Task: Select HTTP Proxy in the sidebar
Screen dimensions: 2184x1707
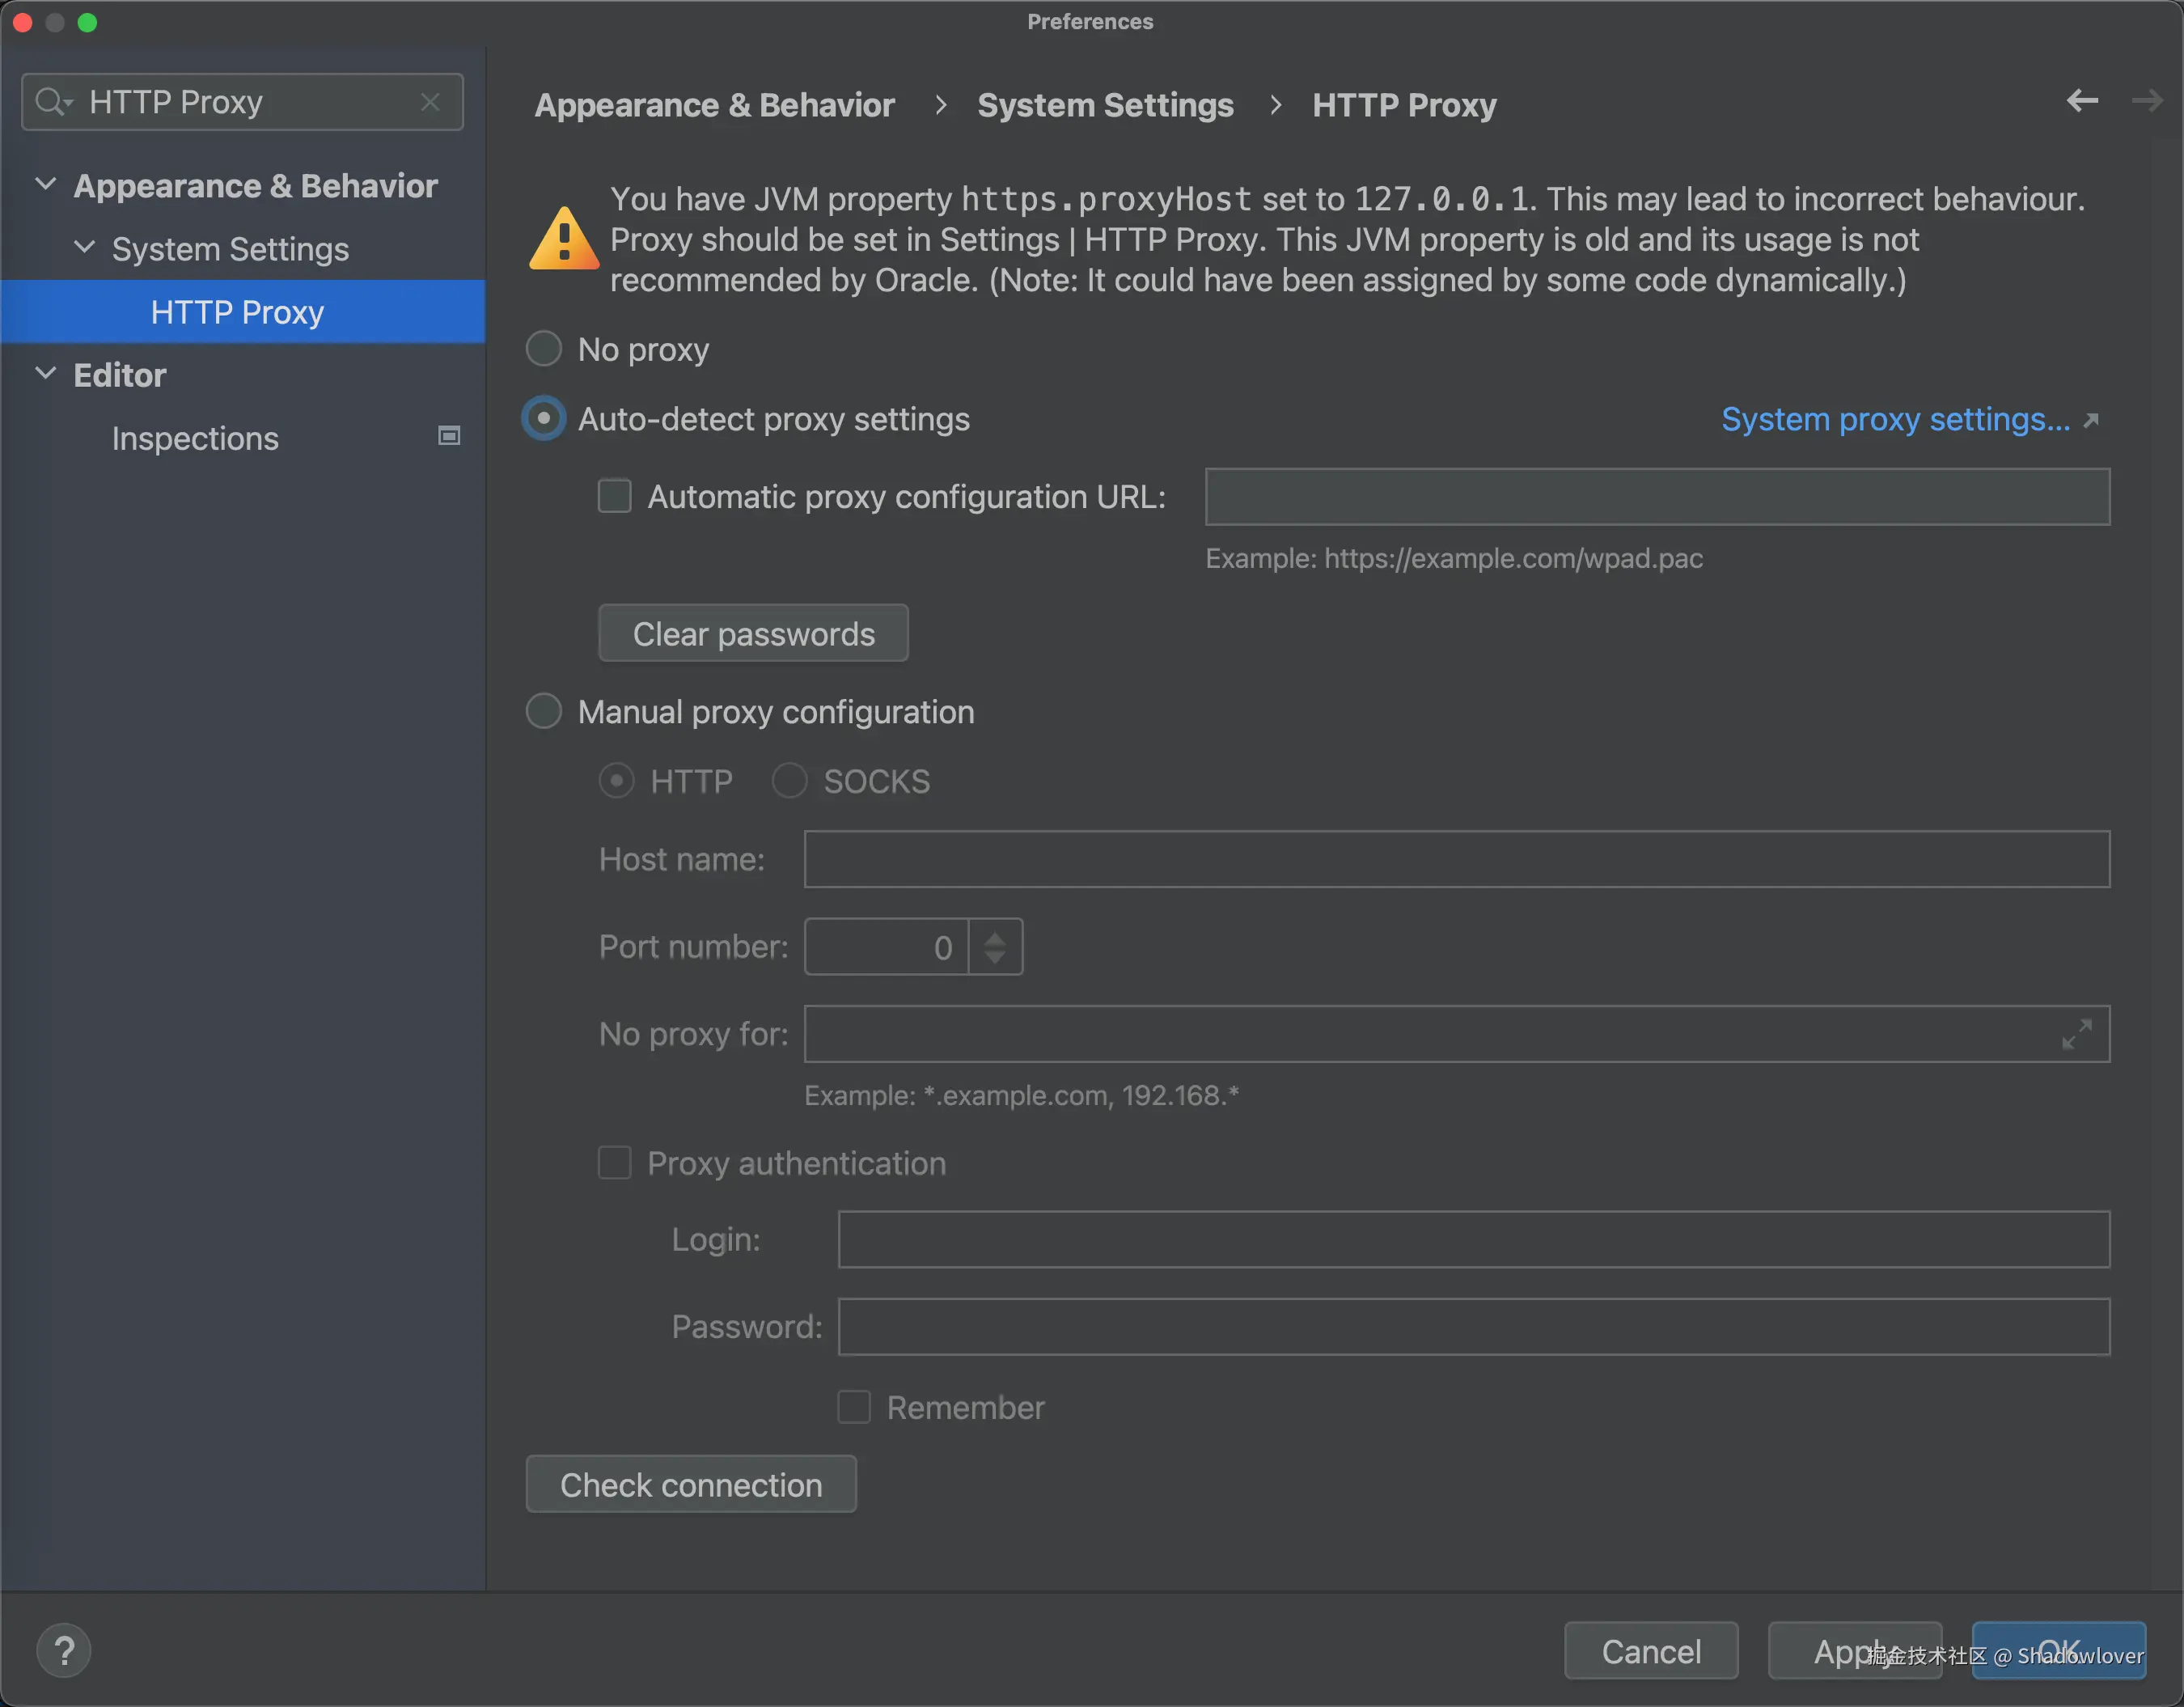Action: click(x=237, y=312)
